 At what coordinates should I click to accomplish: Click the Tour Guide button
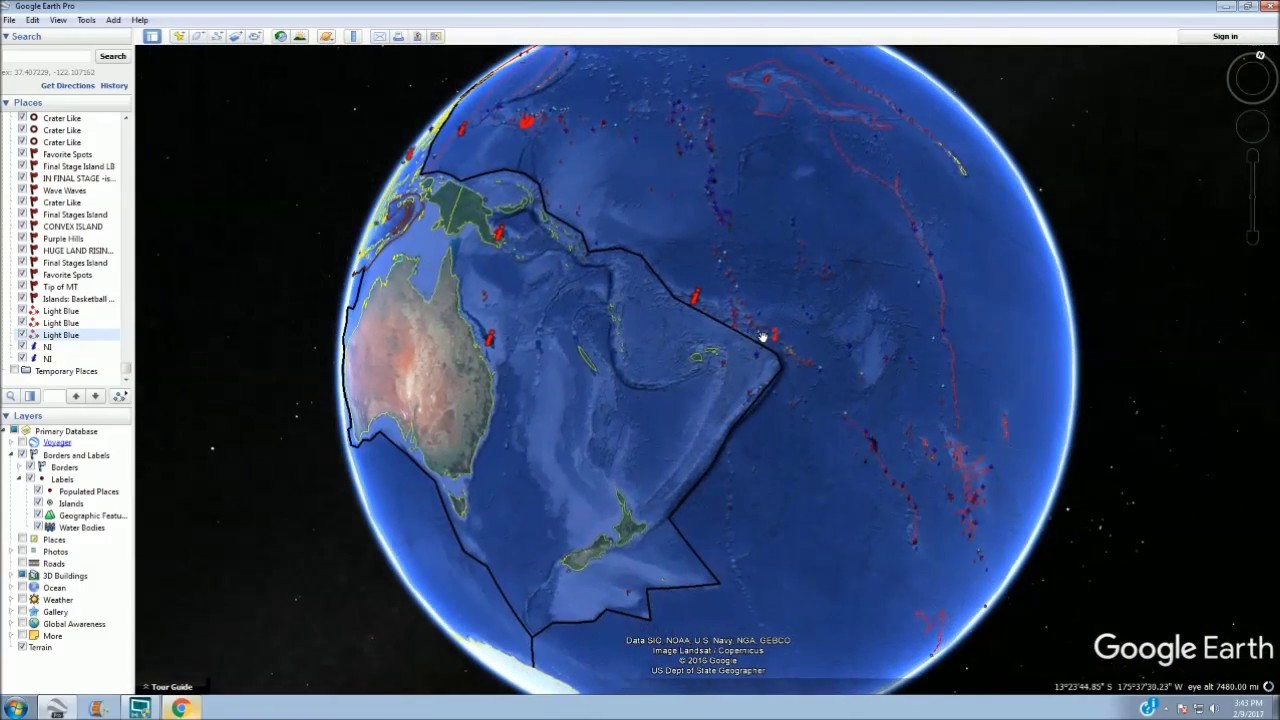tap(167, 687)
